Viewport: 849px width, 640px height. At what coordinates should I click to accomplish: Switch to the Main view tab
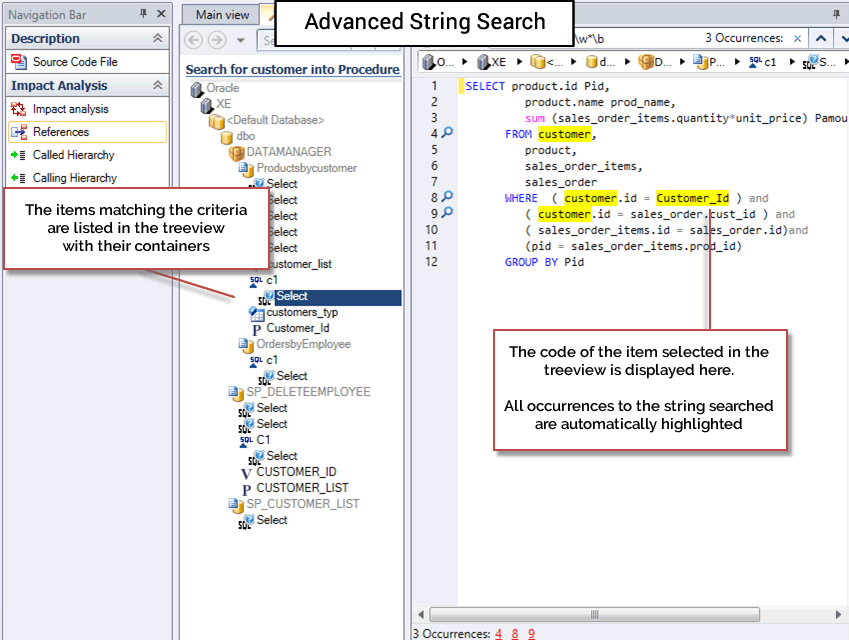click(222, 14)
